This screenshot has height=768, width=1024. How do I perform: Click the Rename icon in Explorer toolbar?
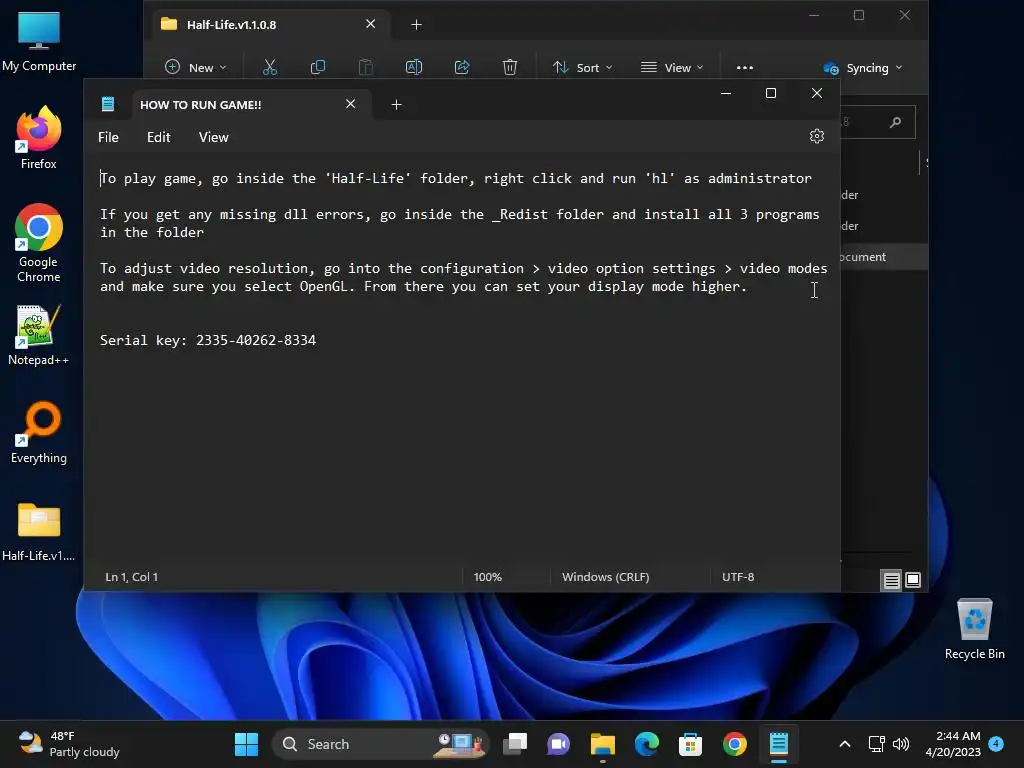click(414, 67)
